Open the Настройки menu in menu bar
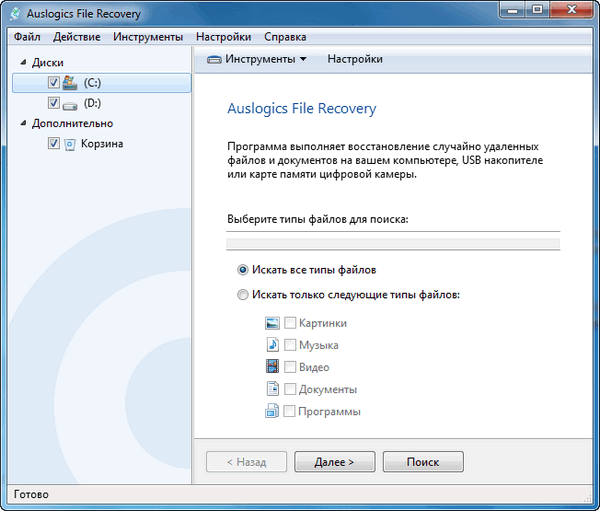Image resolution: width=600 pixels, height=511 pixels. tap(223, 37)
